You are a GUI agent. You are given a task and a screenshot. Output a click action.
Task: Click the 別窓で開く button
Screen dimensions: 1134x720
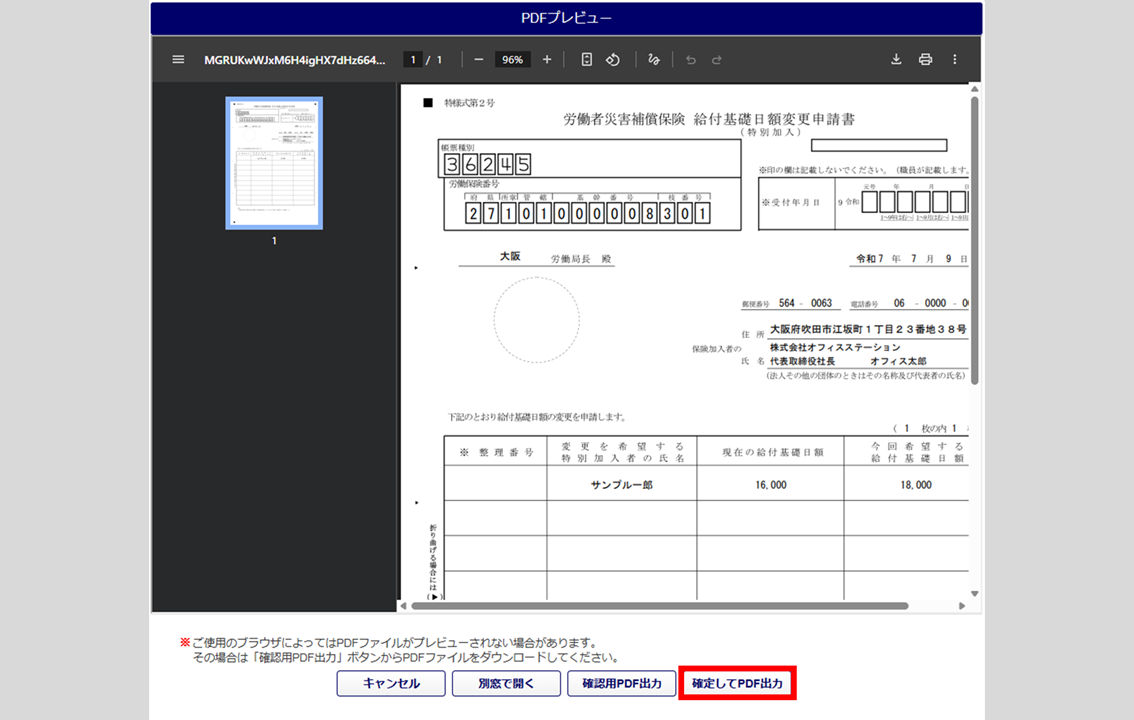(506, 684)
